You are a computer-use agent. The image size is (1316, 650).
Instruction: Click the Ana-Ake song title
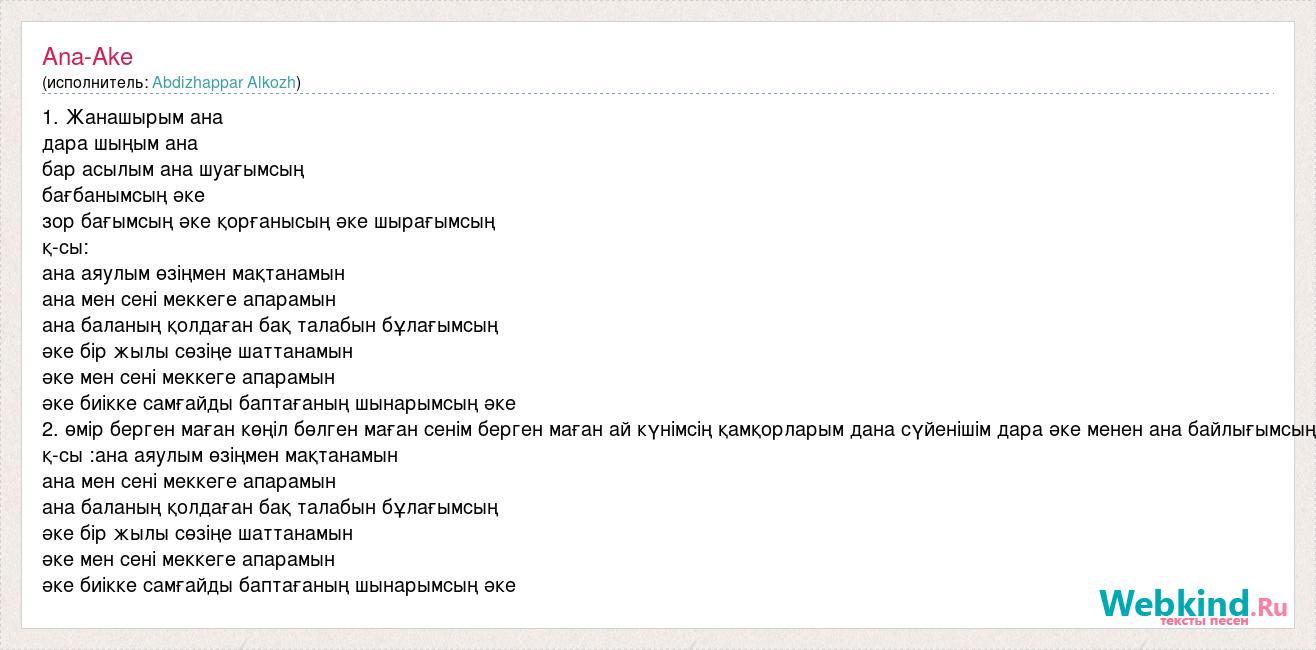[87, 57]
